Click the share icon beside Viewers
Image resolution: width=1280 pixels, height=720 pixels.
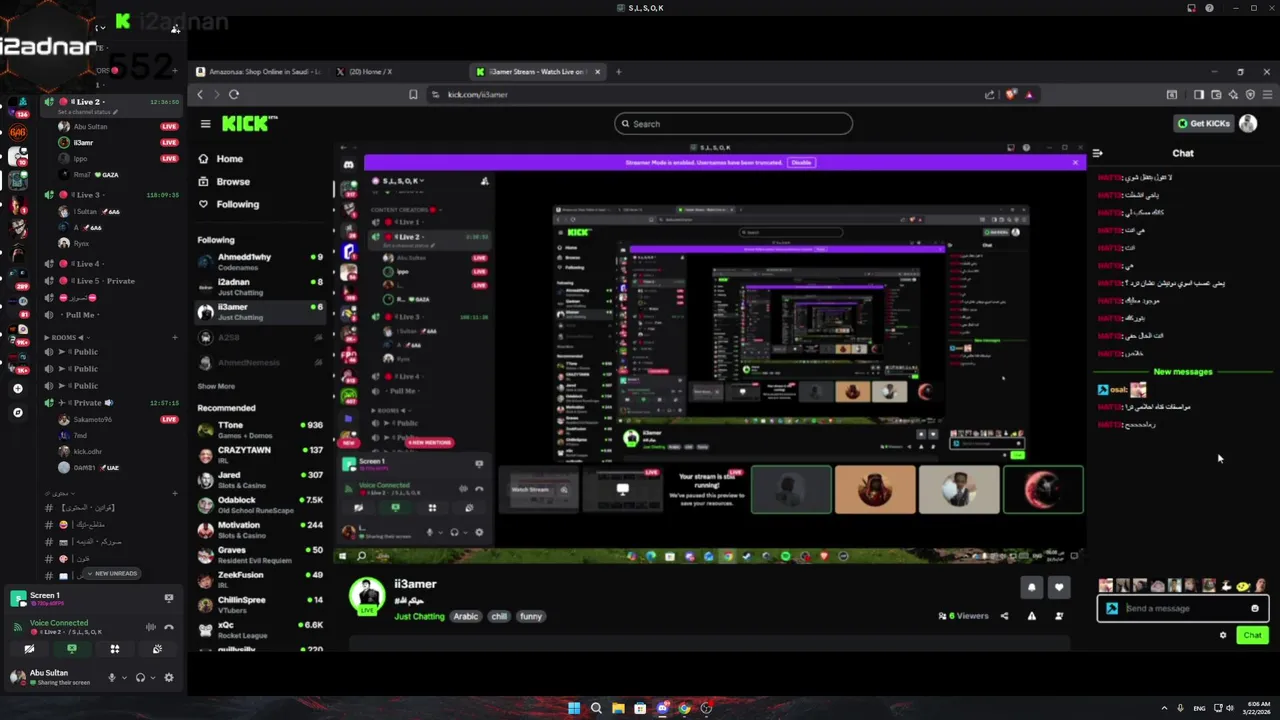[1004, 616]
